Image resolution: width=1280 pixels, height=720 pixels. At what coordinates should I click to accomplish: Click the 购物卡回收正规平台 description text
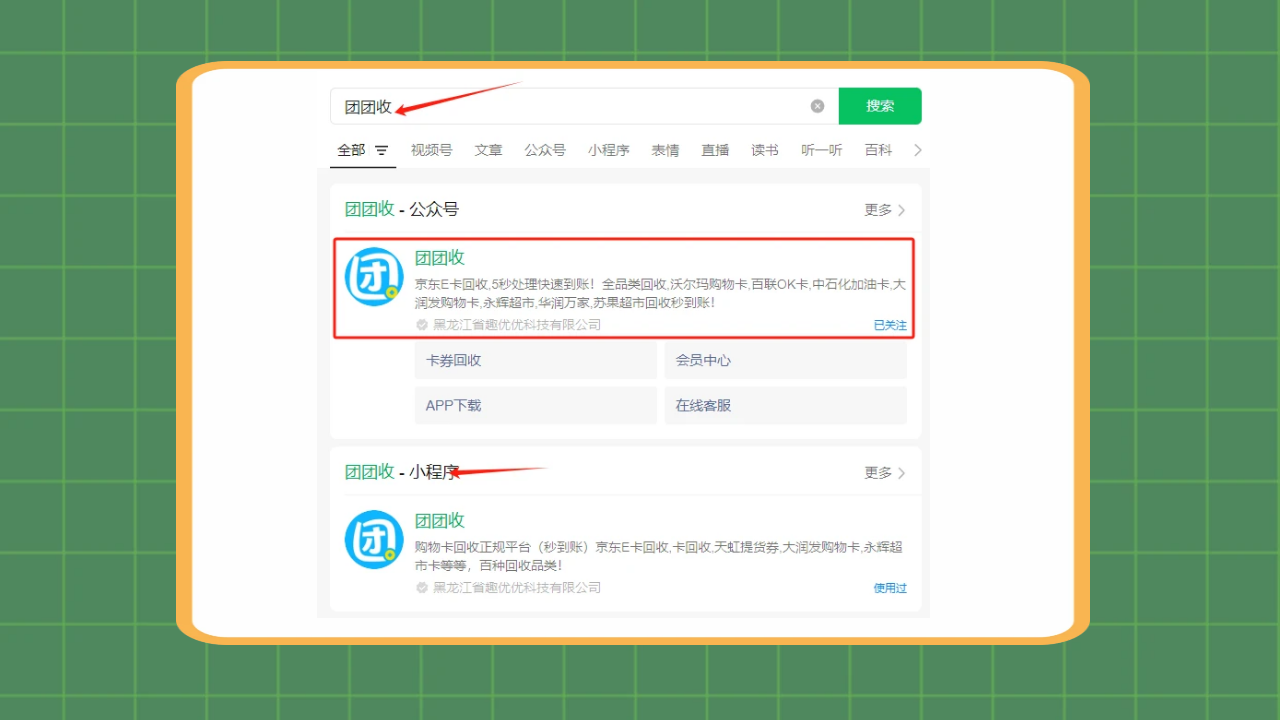tap(659, 556)
